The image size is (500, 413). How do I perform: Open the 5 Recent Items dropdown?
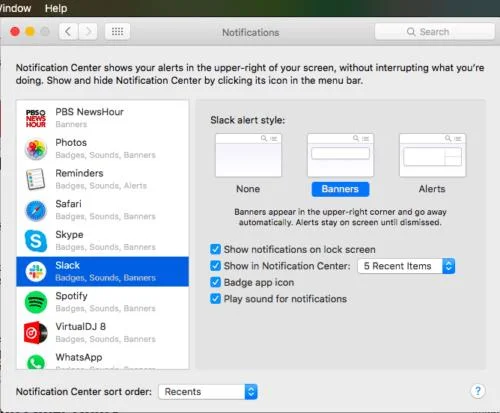[406, 266]
